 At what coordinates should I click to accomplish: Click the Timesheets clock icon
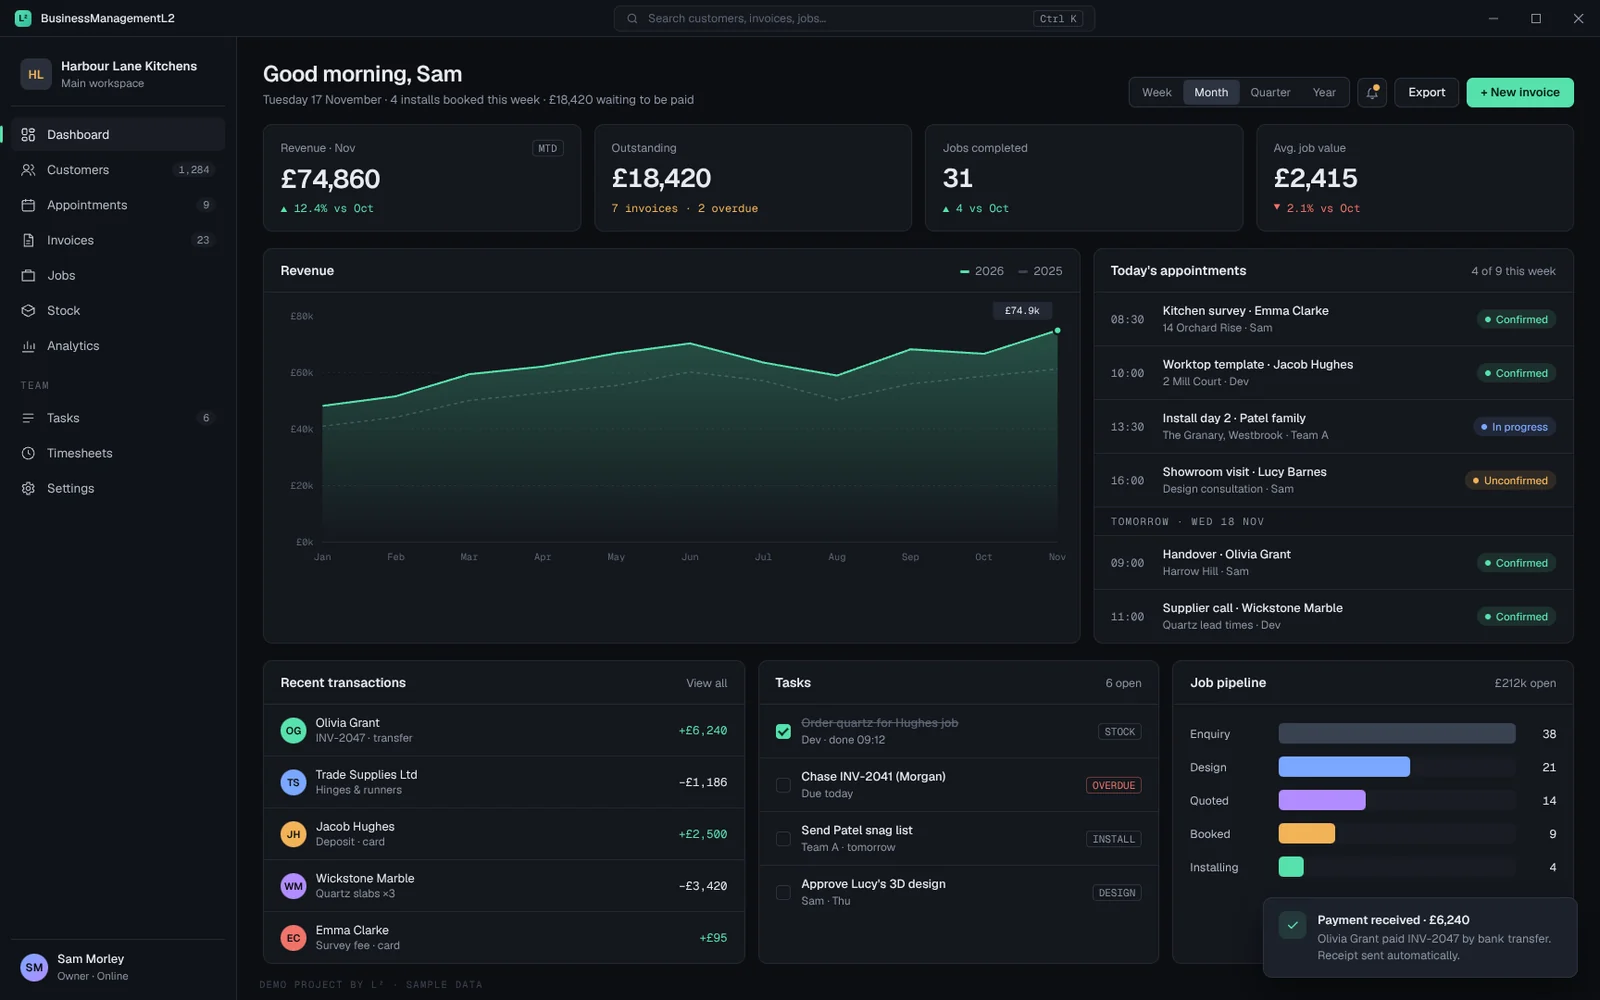tap(28, 453)
